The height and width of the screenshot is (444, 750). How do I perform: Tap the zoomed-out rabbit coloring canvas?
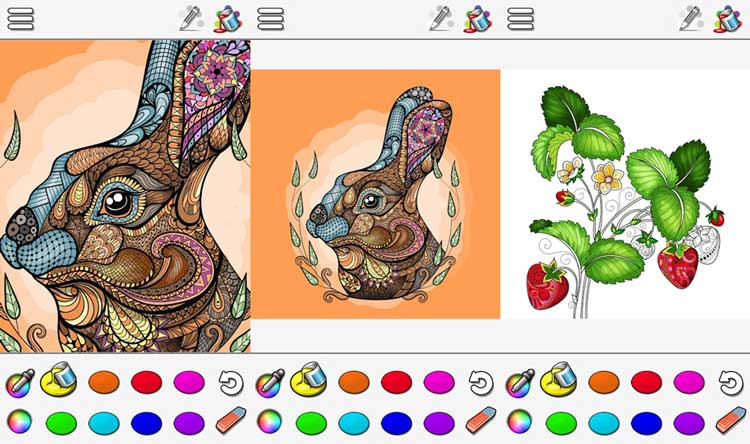tap(375, 194)
